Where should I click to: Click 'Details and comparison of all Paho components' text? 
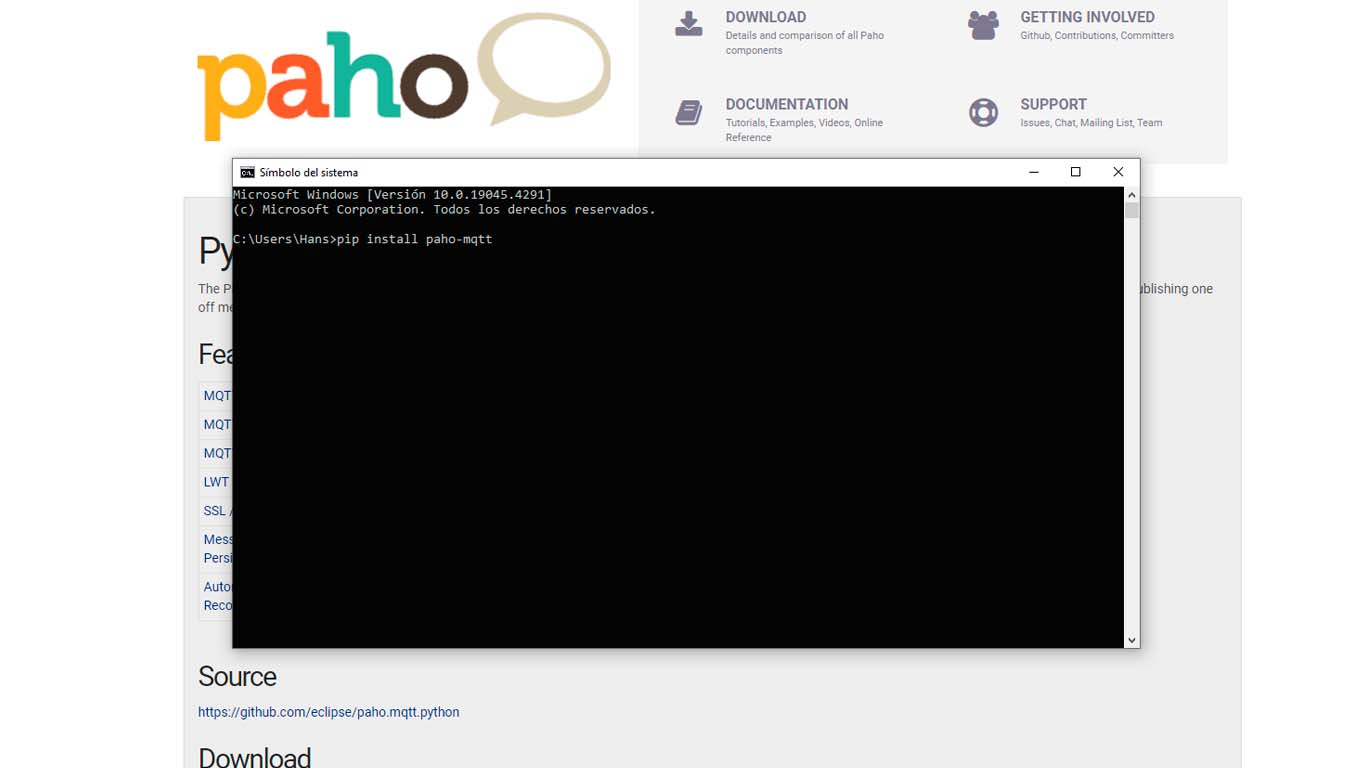tap(805, 43)
